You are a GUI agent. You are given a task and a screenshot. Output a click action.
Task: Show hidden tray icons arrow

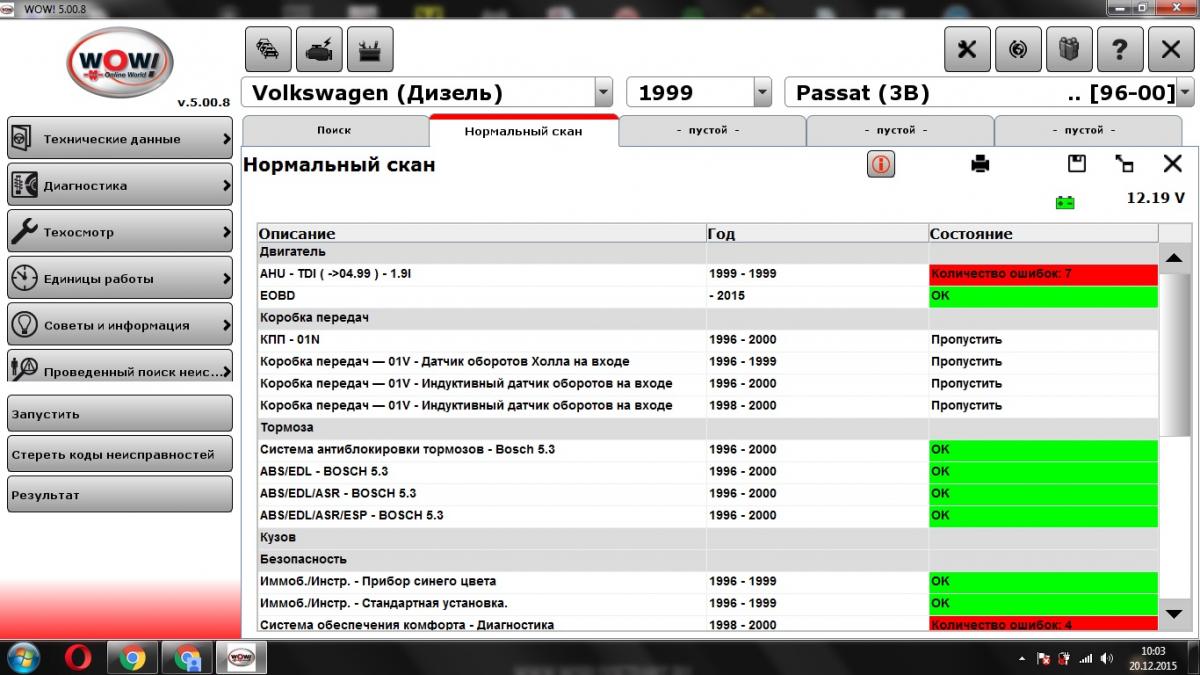click(1022, 659)
